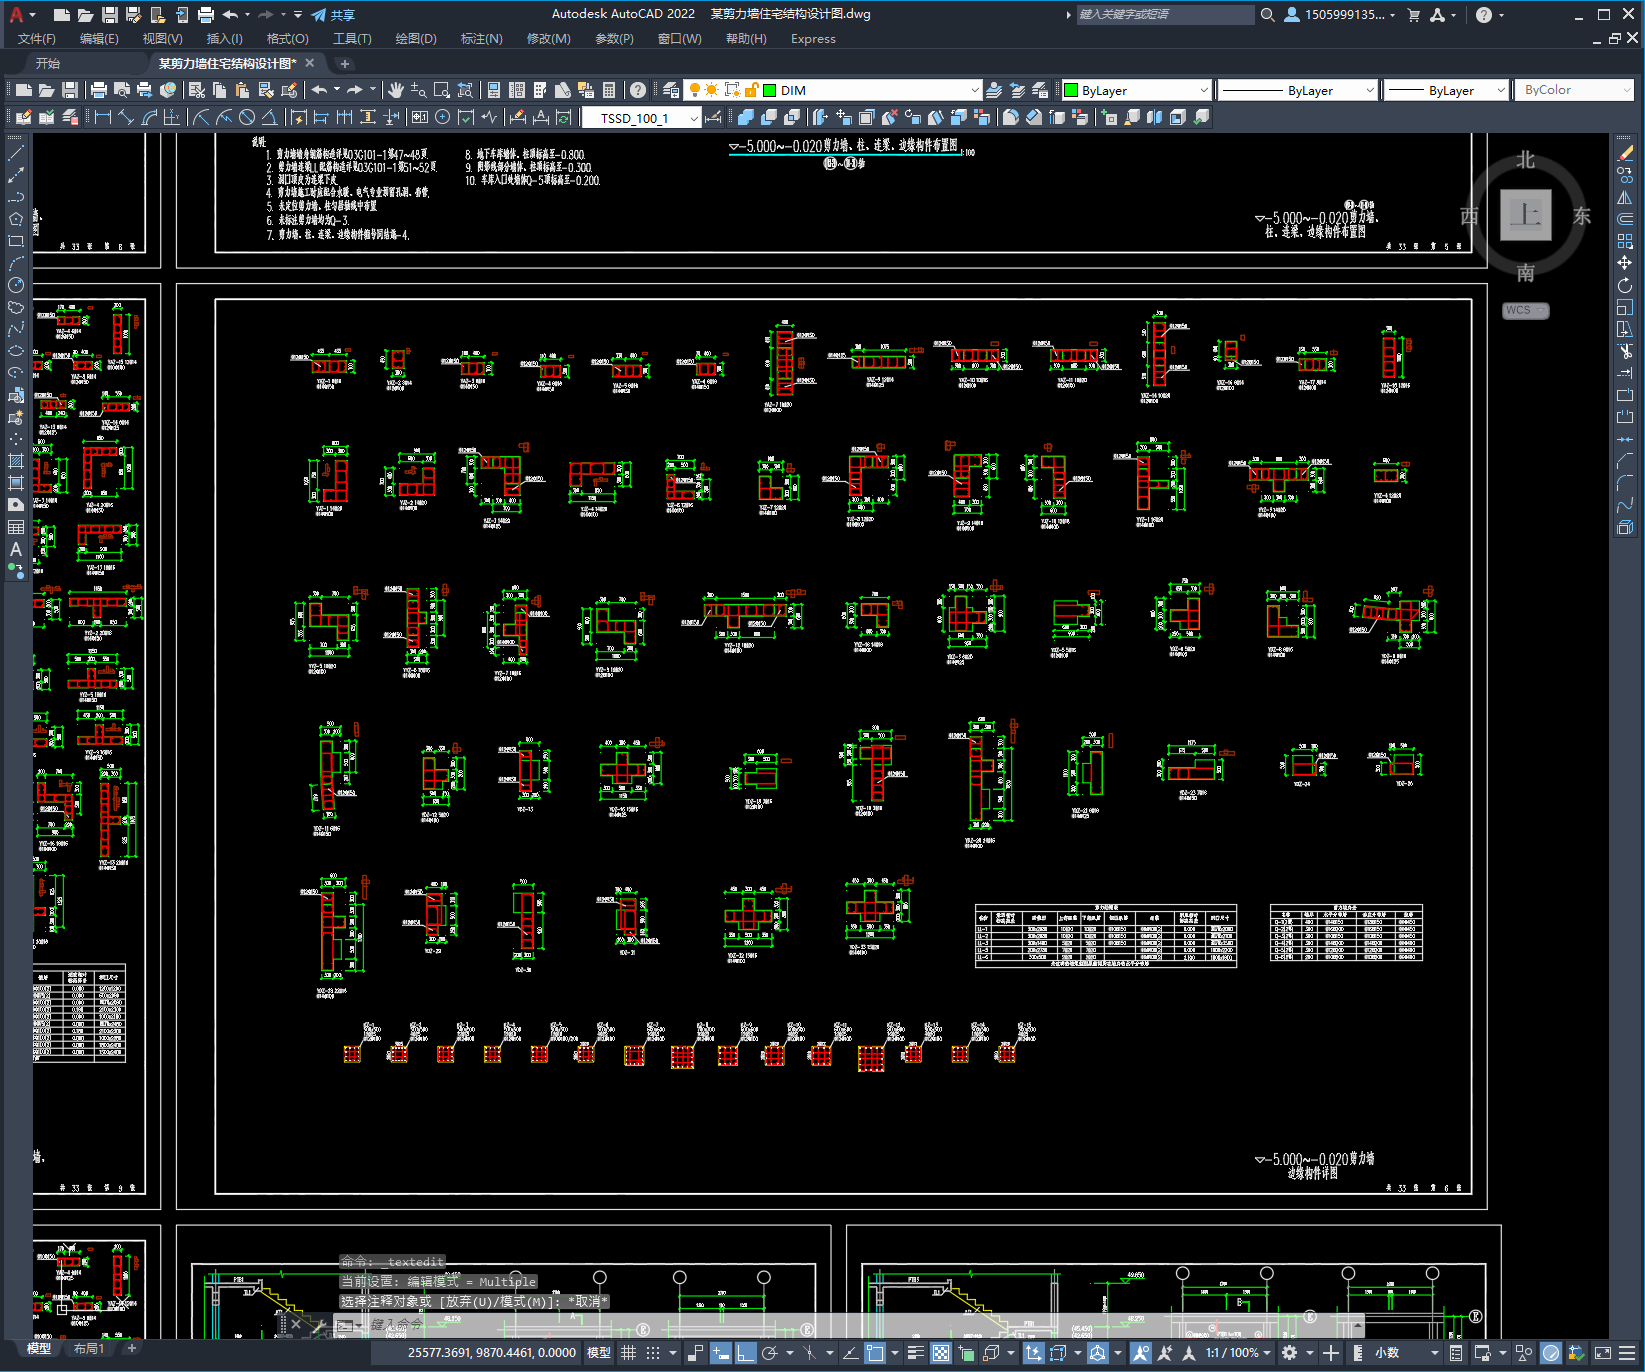Select the Diameter dimension tool

click(247, 117)
